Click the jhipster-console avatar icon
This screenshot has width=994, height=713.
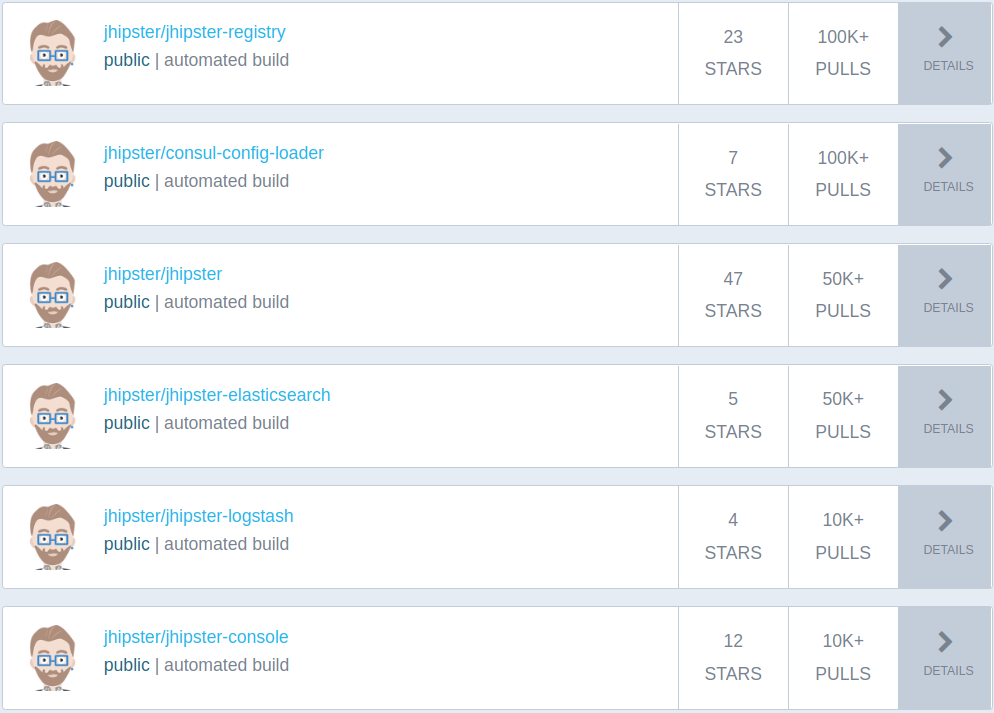click(52, 658)
